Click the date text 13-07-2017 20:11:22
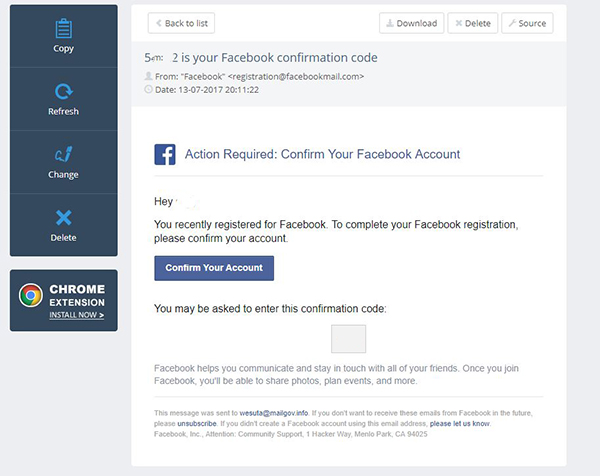Screen dimensions: 600x476 click(218, 90)
